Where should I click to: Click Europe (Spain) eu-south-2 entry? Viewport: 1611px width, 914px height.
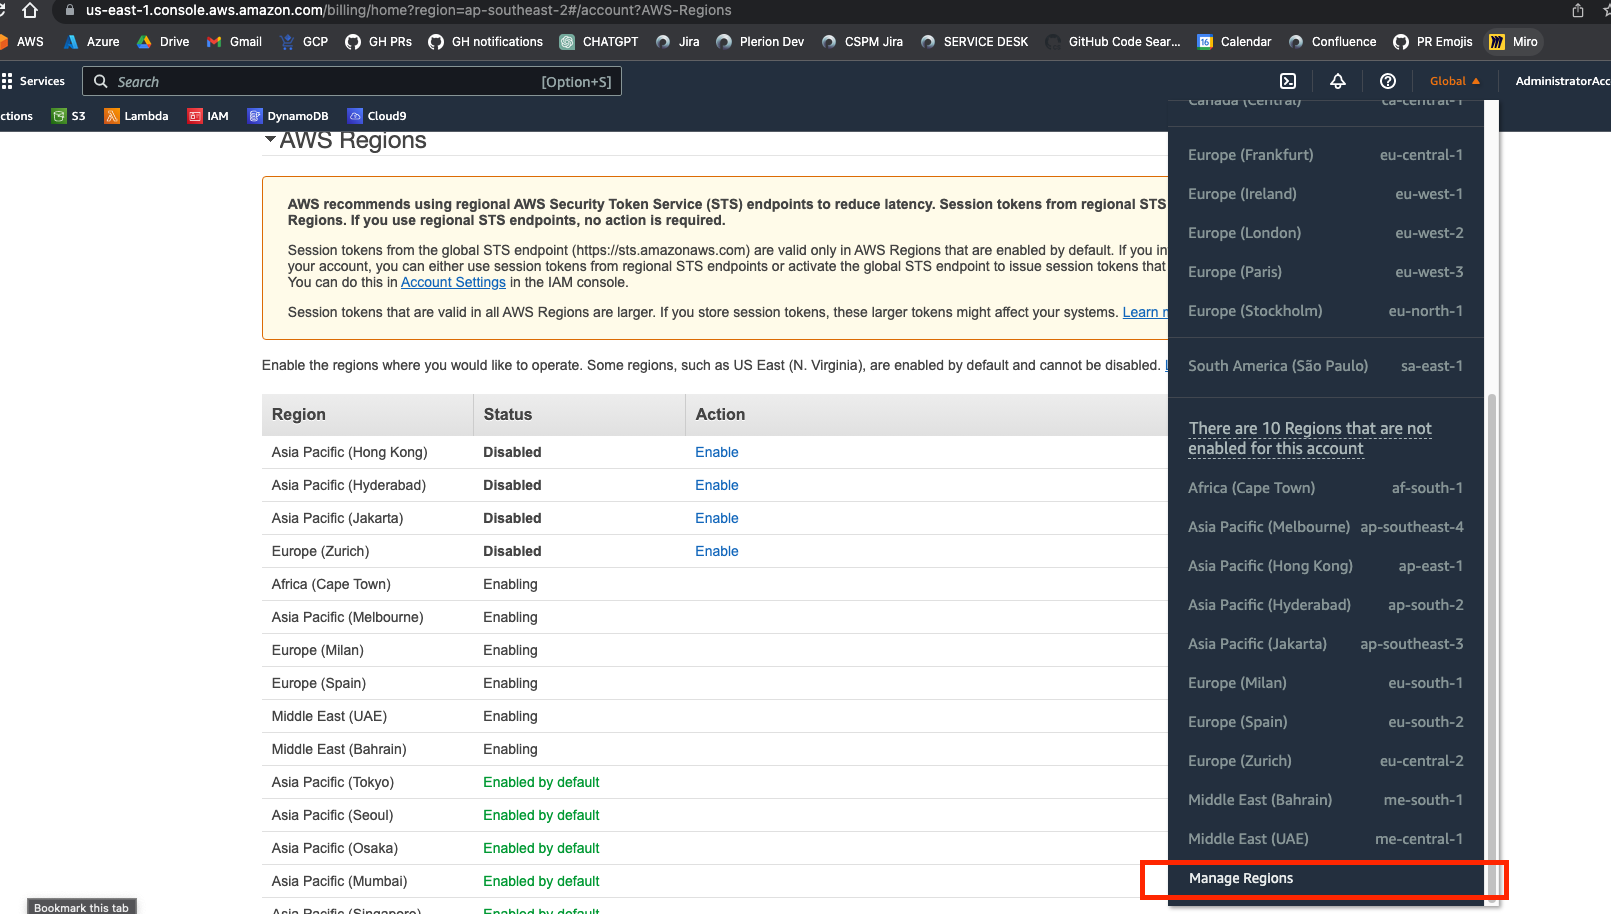coord(1325,722)
